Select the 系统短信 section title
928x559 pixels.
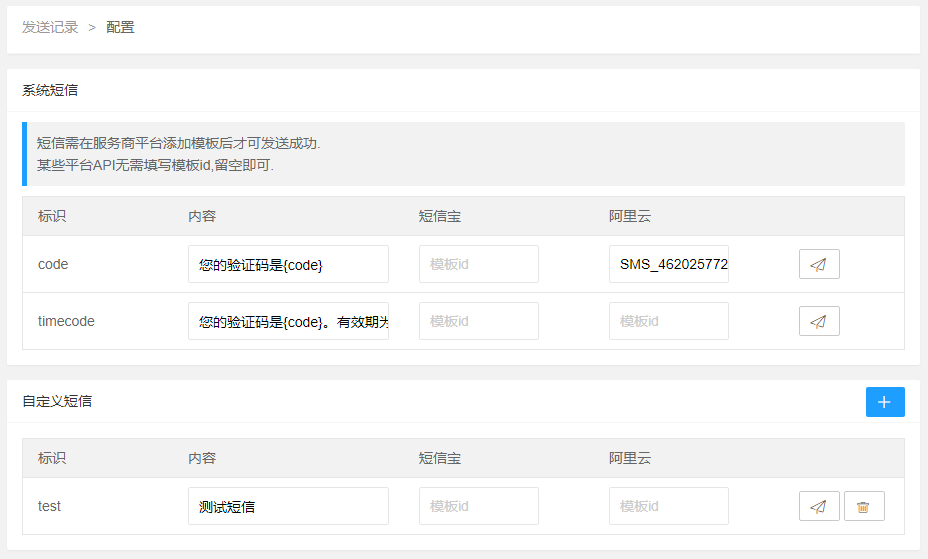(50, 90)
